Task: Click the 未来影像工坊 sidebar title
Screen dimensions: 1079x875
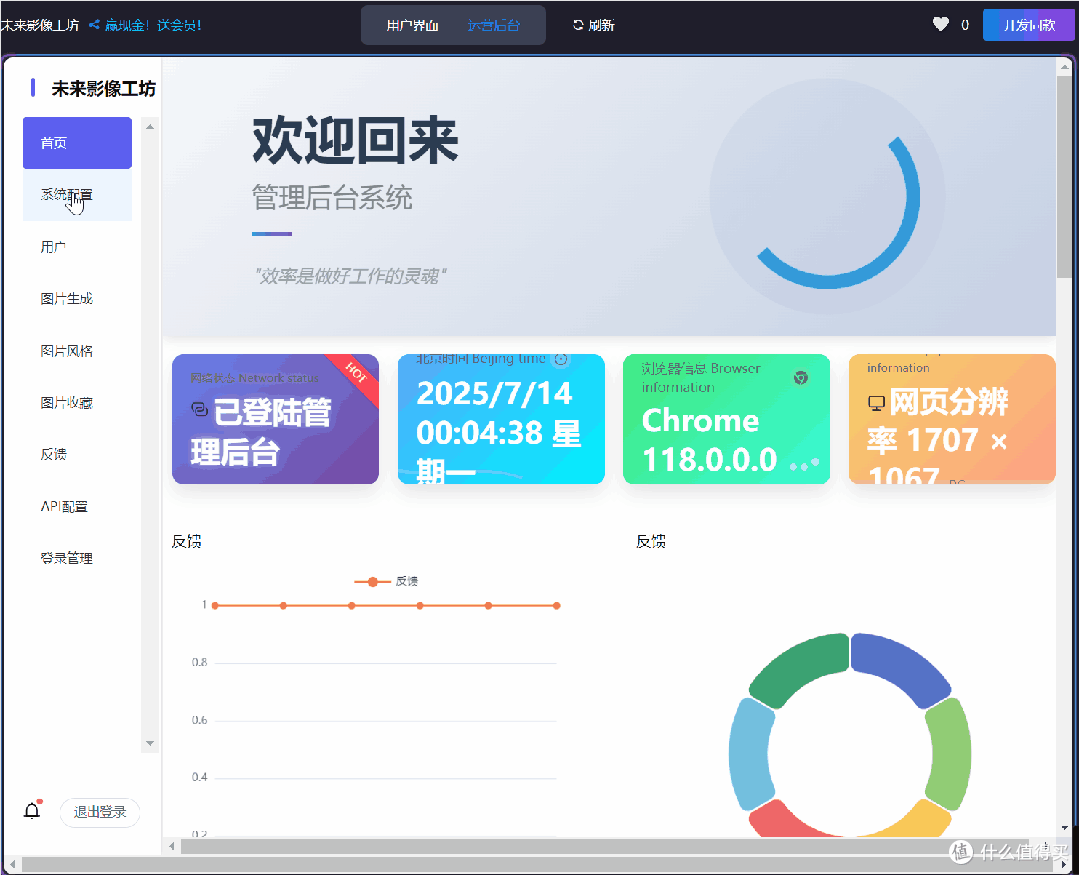Action: [103, 89]
